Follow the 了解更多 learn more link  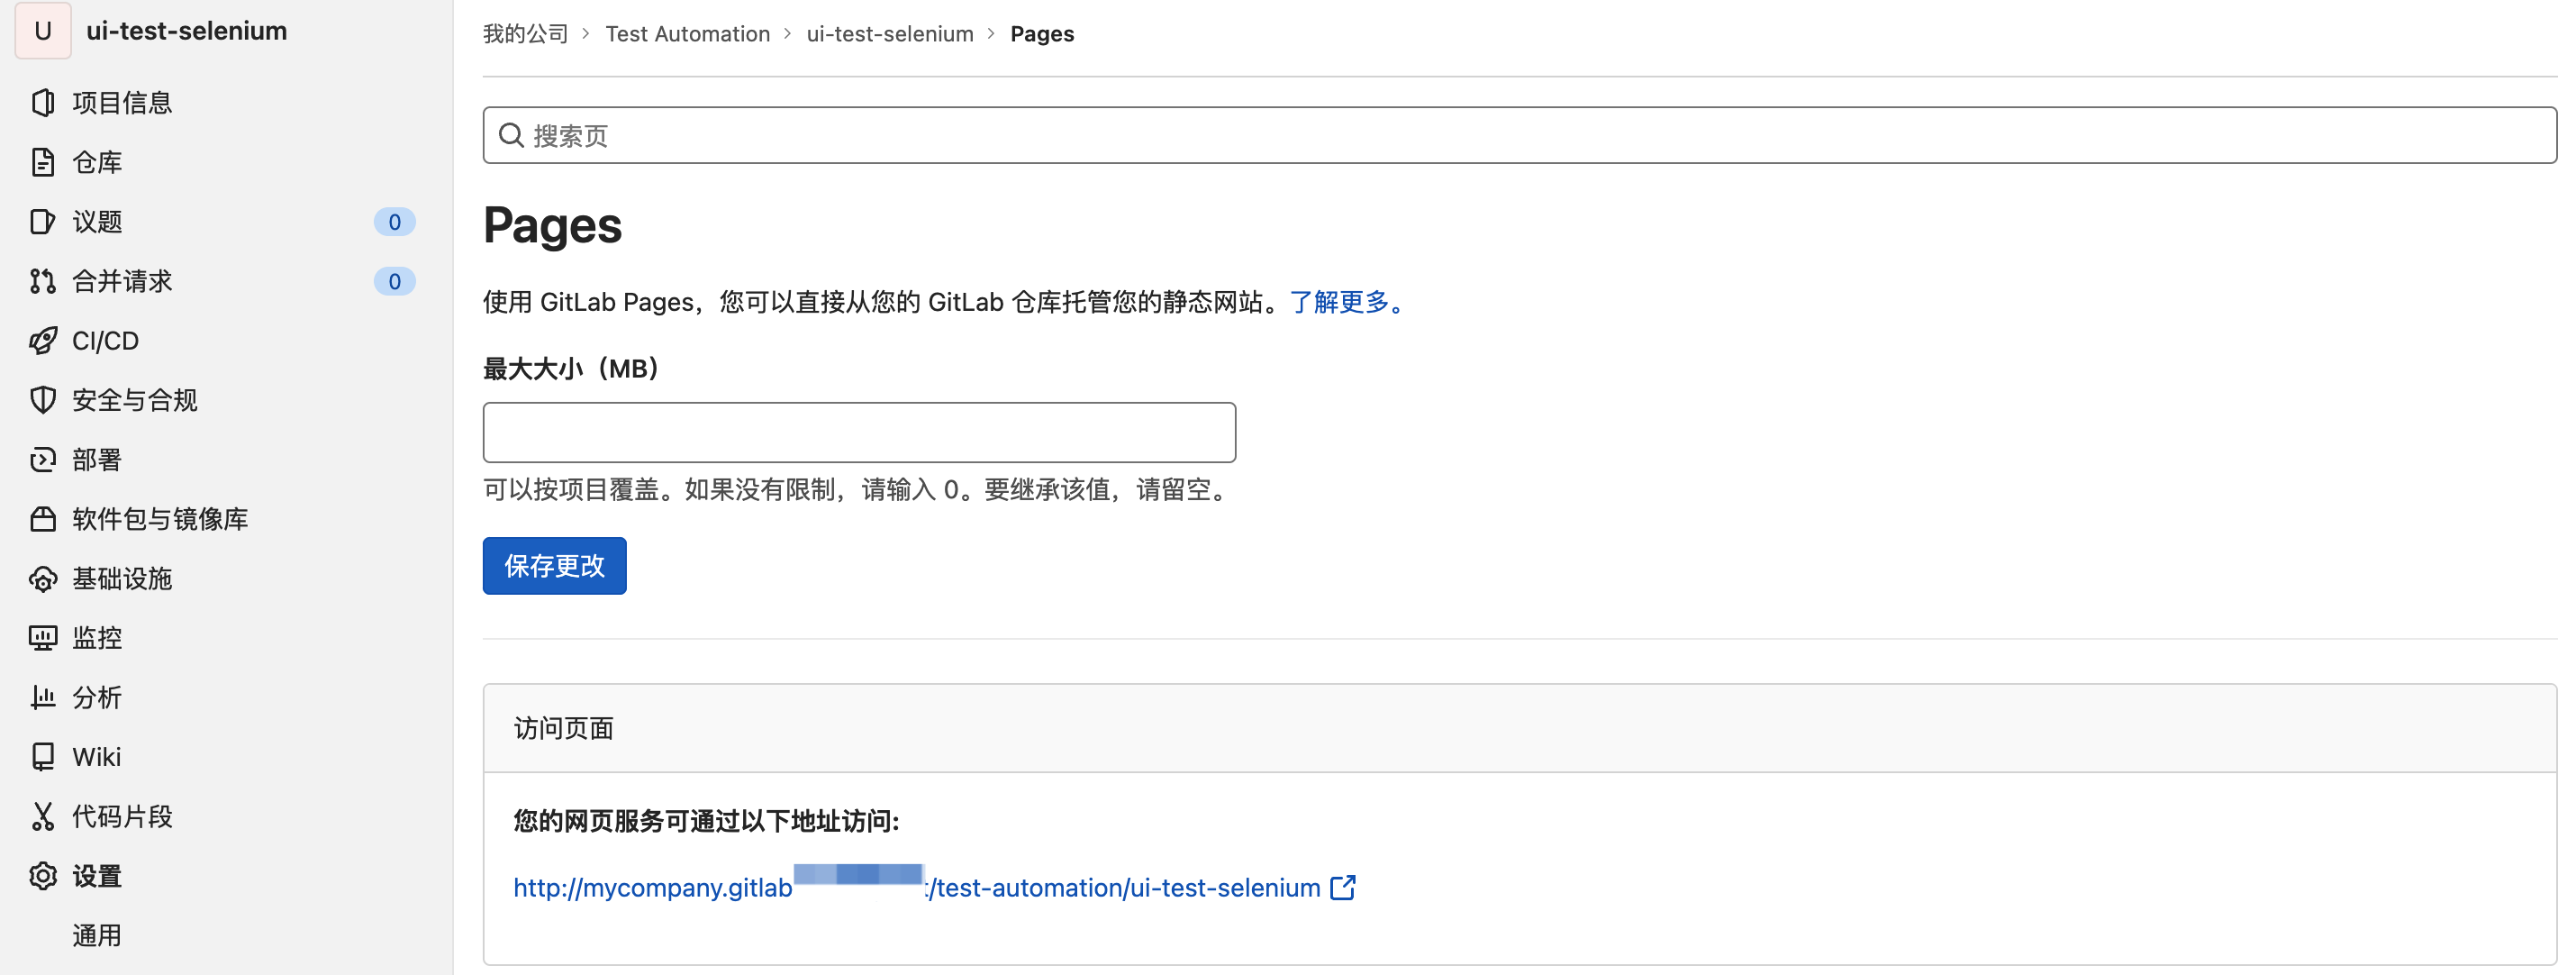pyautogui.click(x=1340, y=302)
